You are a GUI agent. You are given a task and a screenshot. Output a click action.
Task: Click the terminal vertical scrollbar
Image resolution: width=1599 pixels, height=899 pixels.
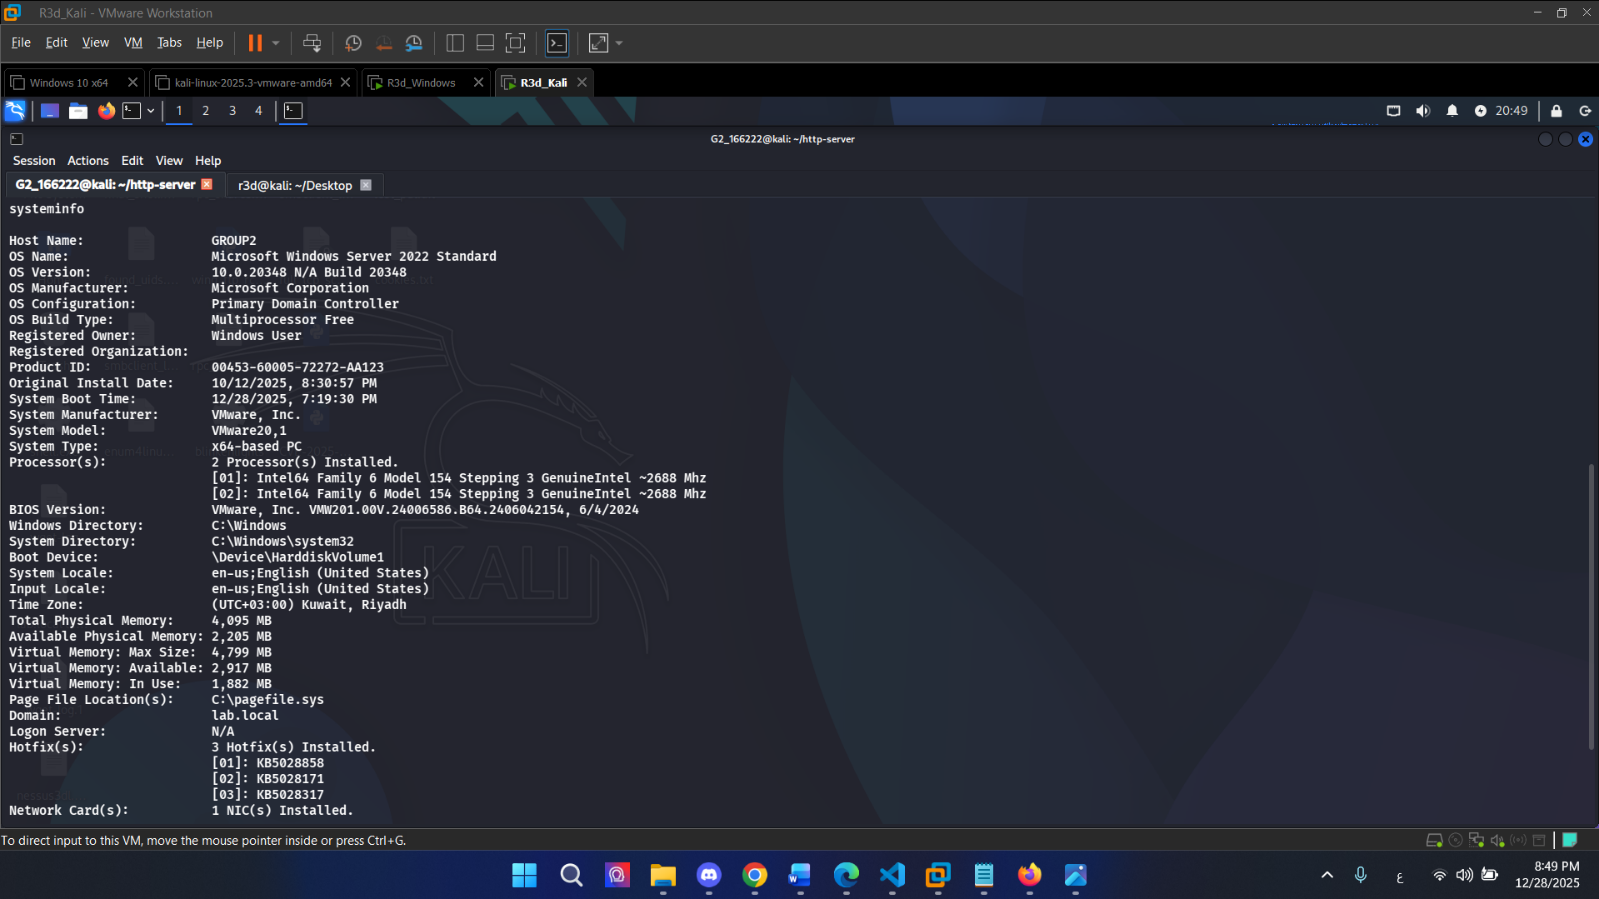click(1591, 605)
